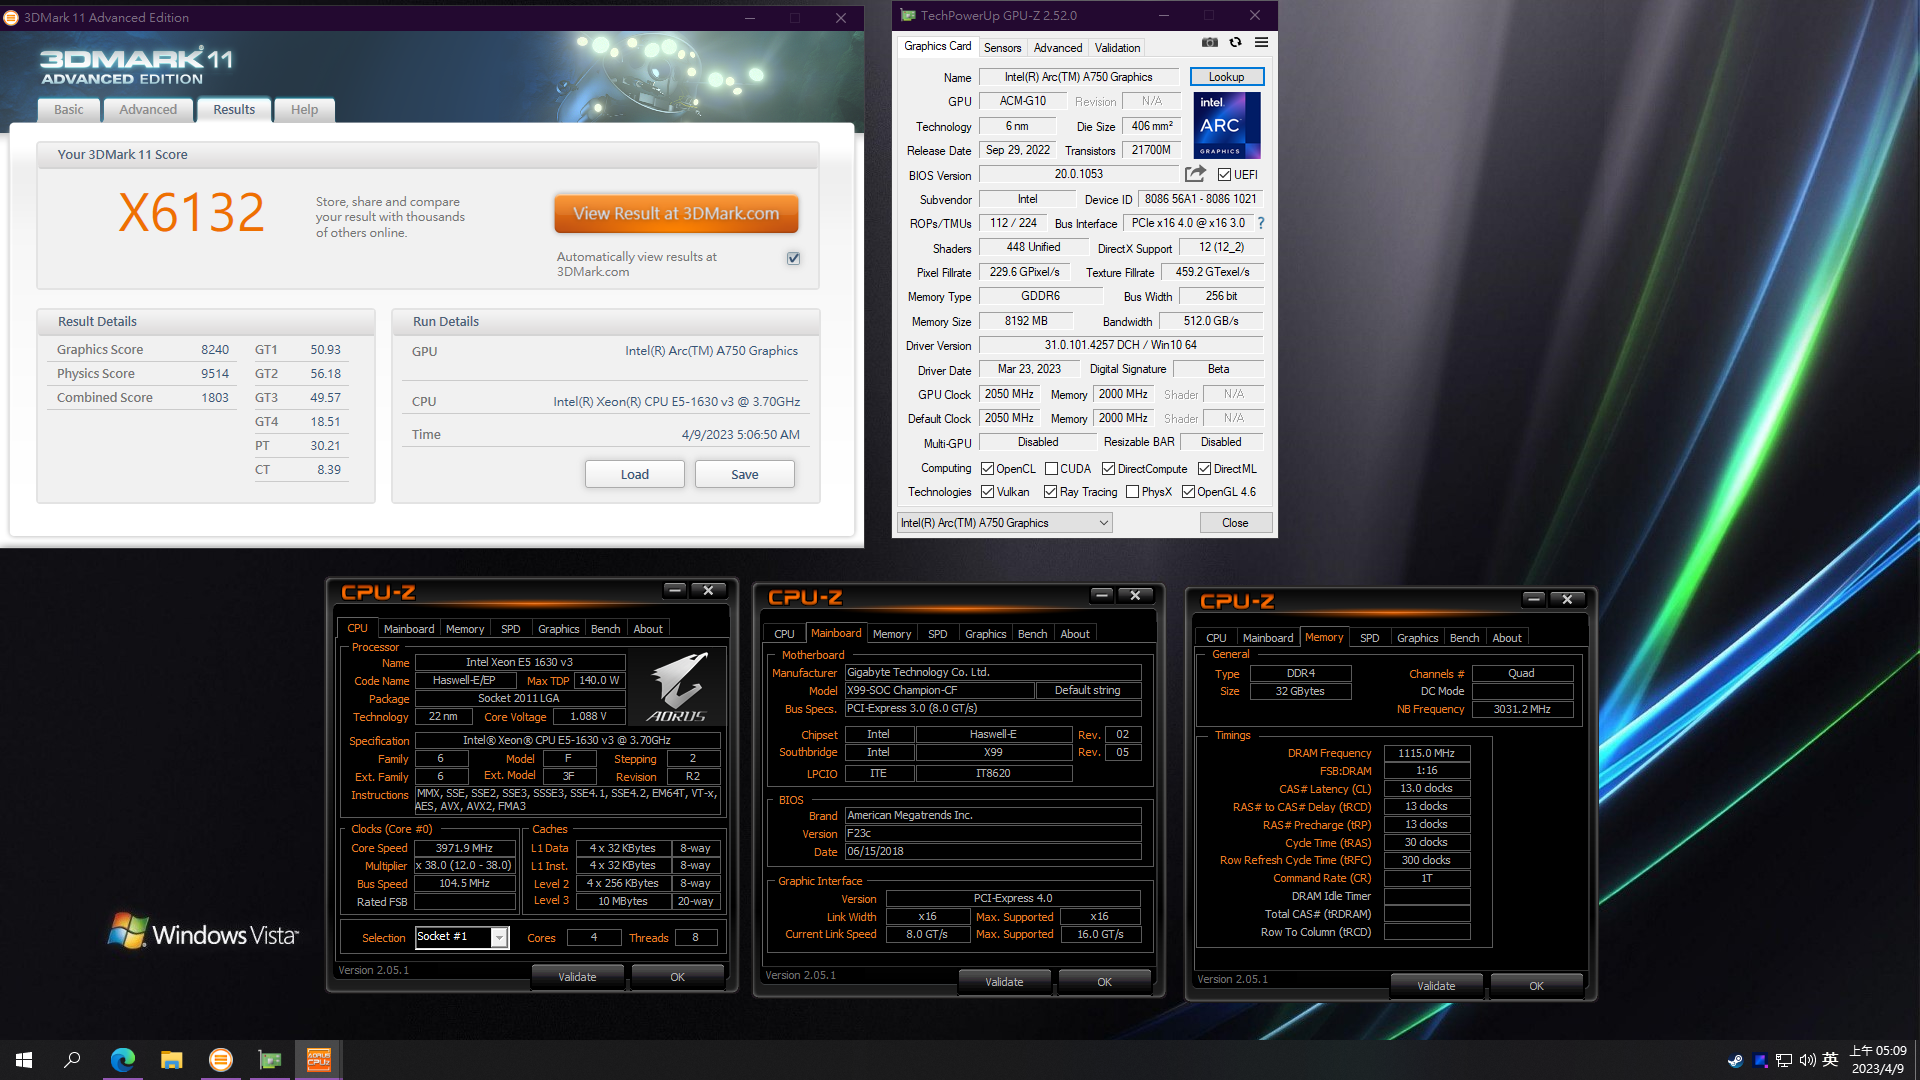The height and width of the screenshot is (1080, 1920).
Task: Switch to 3DMark Basic tab
Action: (69, 109)
